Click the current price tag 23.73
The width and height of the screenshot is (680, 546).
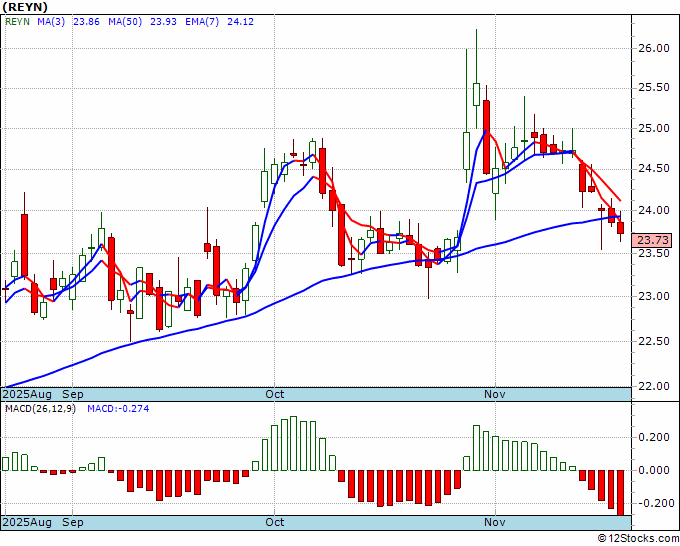tap(653, 240)
